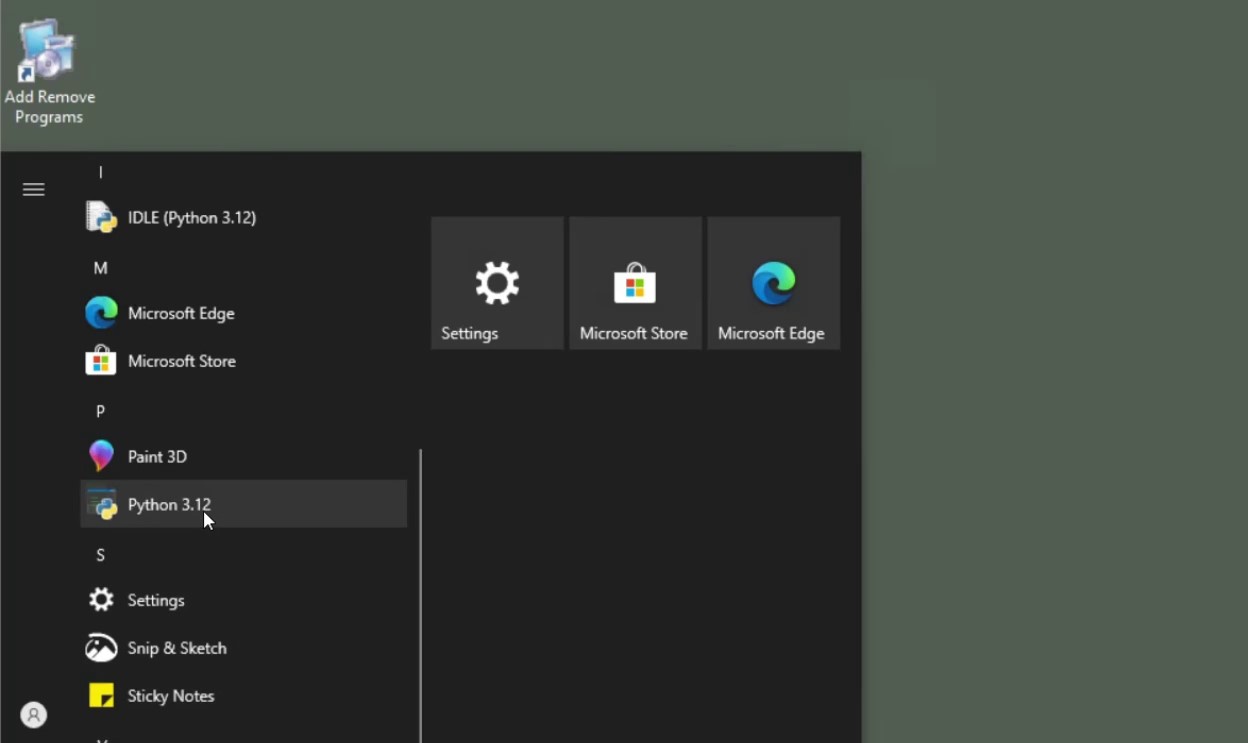Launch the Microsoft Edge tile
The width and height of the screenshot is (1248, 743).
click(x=773, y=282)
